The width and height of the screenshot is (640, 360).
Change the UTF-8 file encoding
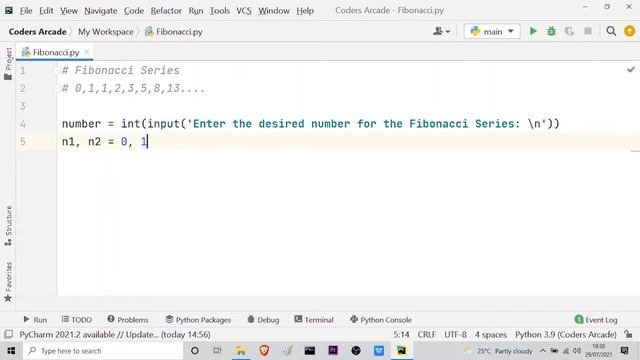click(x=456, y=334)
